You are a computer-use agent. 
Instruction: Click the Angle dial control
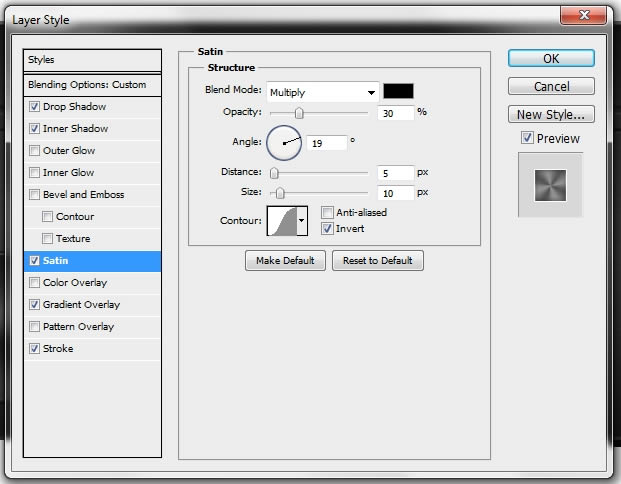coord(284,143)
